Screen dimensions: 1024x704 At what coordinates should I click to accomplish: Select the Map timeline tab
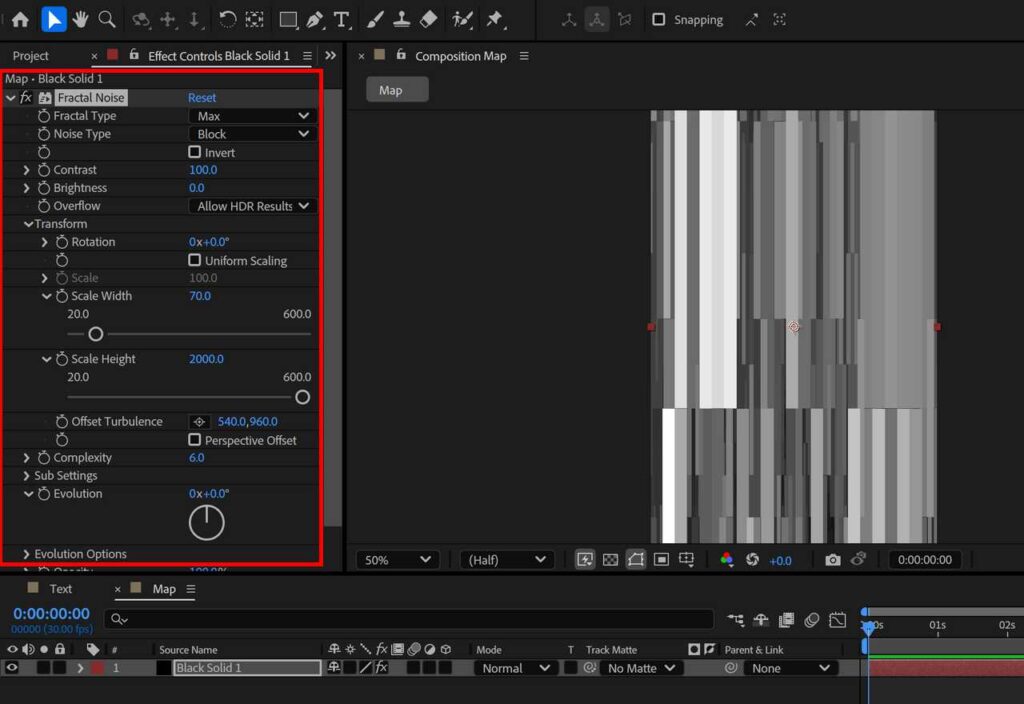[x=164, y=589]
